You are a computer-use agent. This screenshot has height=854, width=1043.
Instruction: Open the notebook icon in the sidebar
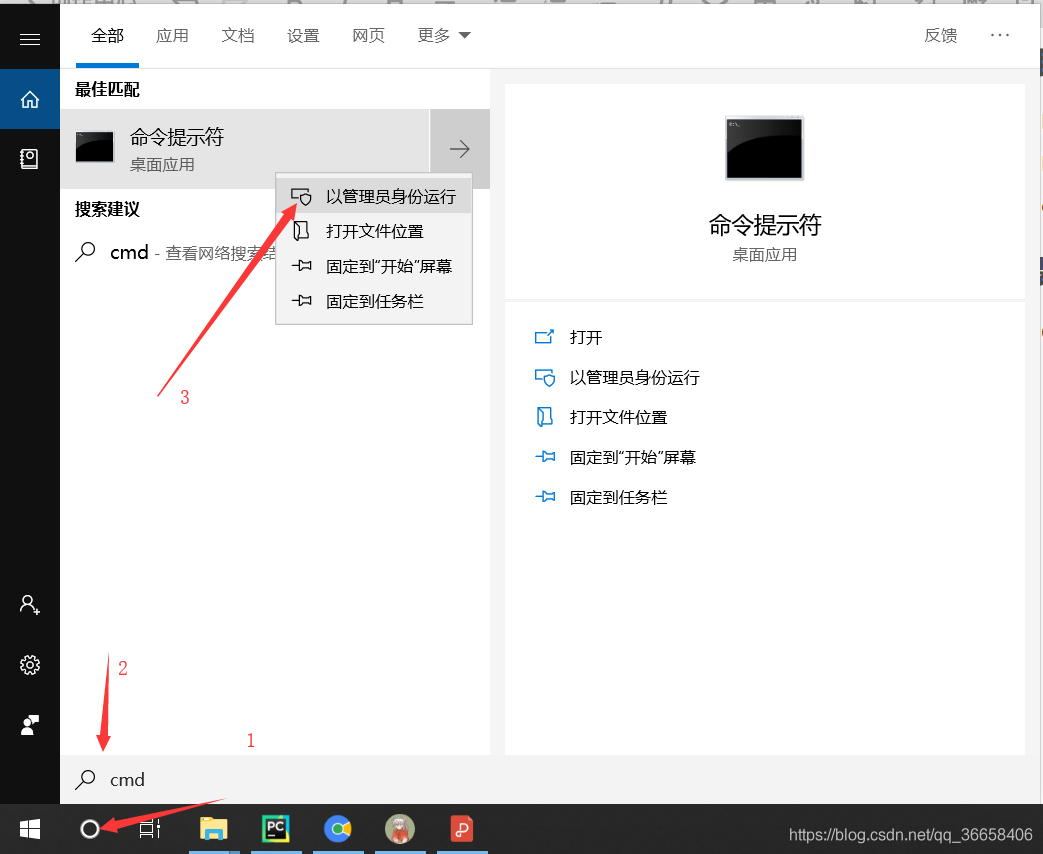click(29, 158)
